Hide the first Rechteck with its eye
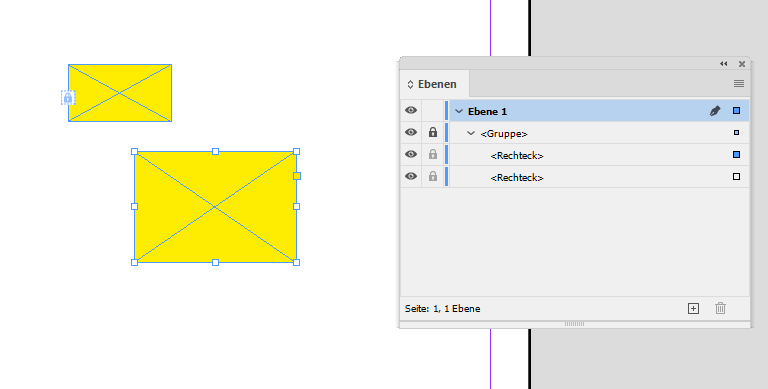768x389 pixels. click(411, 154)
